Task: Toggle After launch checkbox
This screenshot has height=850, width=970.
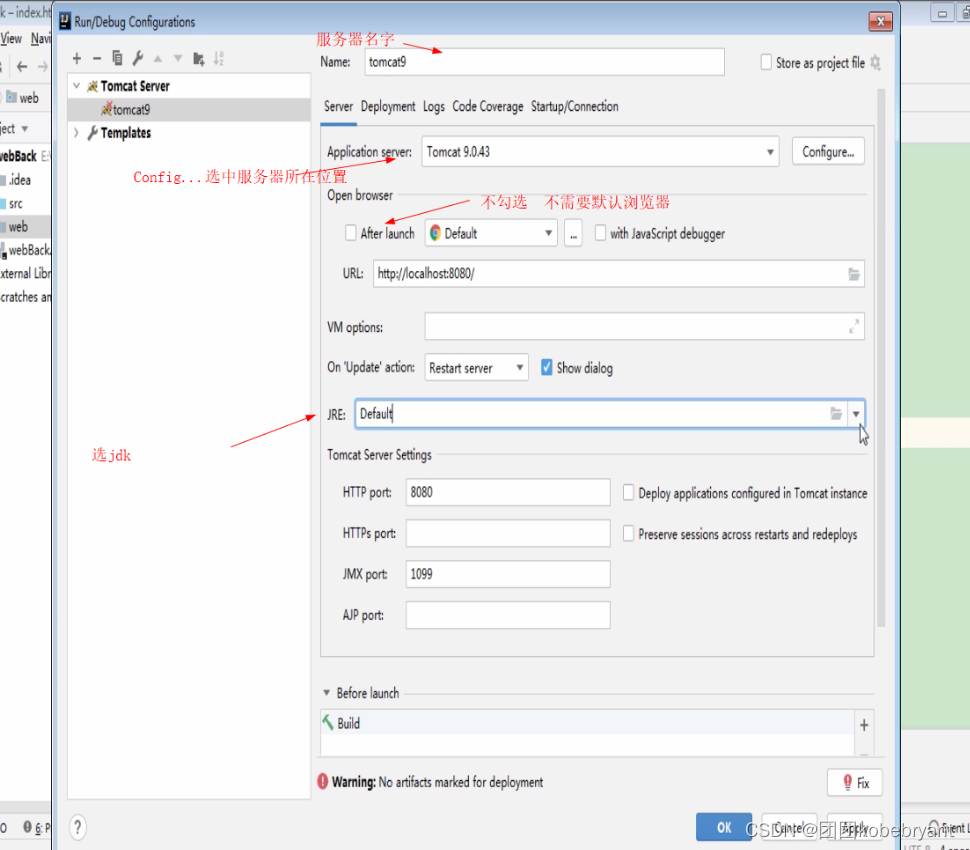Action: tap(351, 233)
